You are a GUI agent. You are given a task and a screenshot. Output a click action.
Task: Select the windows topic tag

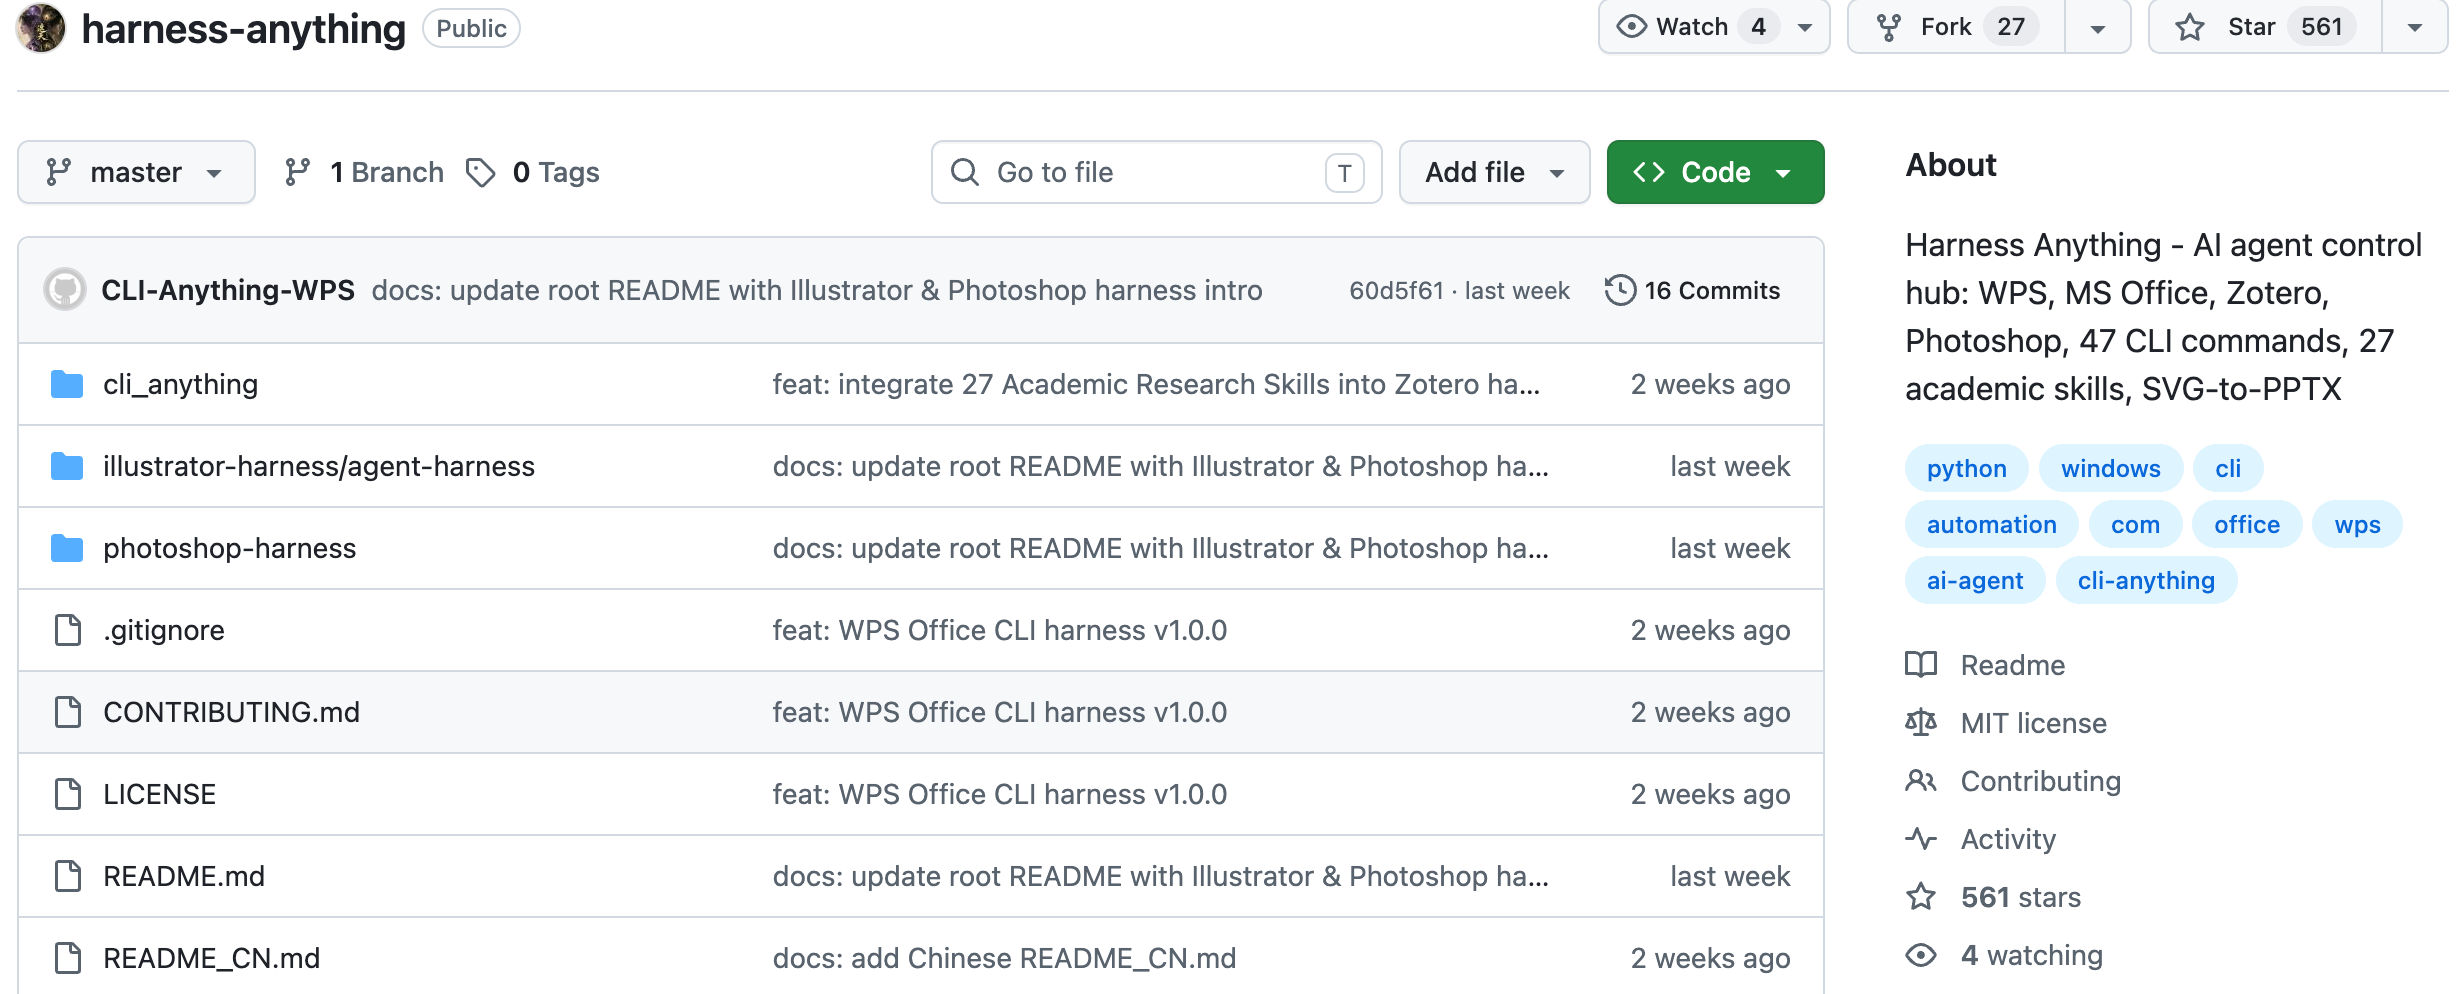click(2110, 468)
